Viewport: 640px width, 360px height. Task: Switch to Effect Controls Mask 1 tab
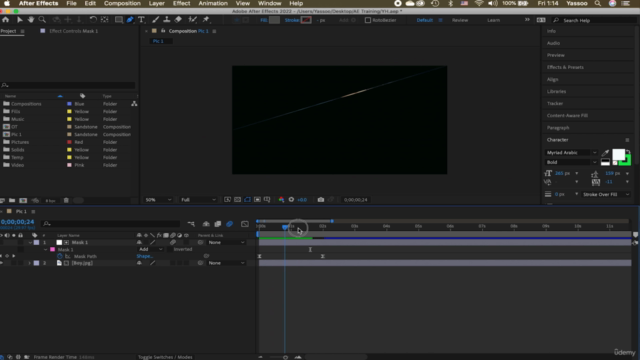(x=73, y=31)
